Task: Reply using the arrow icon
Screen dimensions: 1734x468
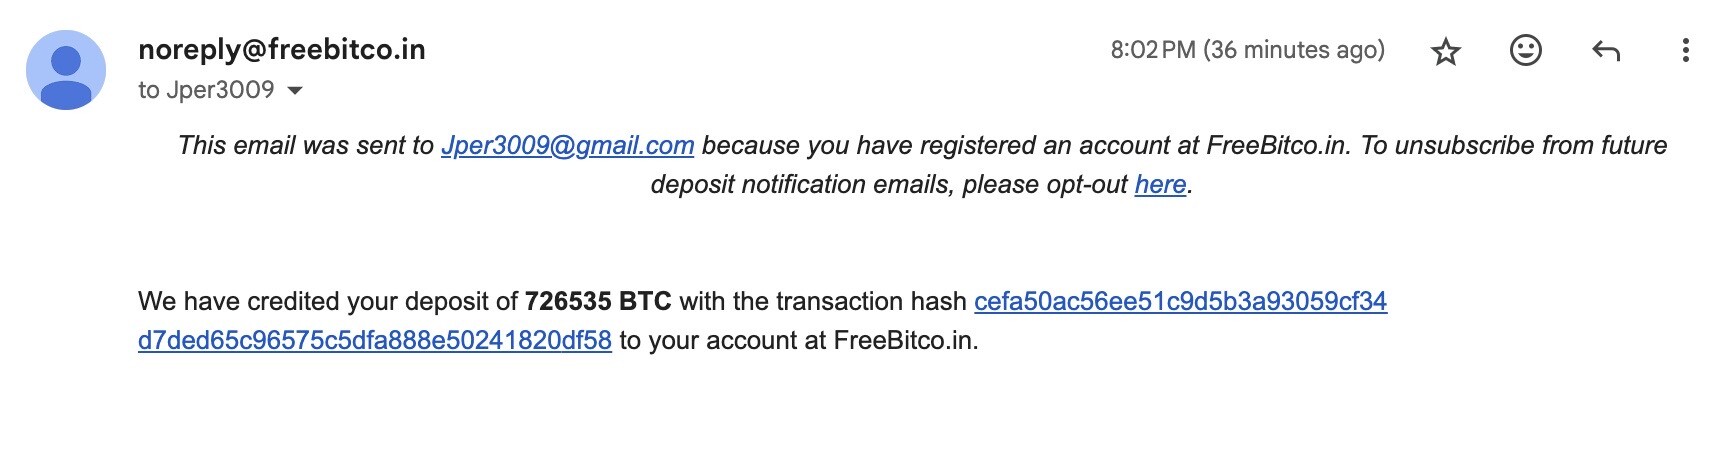Action: click(x=1606, y=50)
